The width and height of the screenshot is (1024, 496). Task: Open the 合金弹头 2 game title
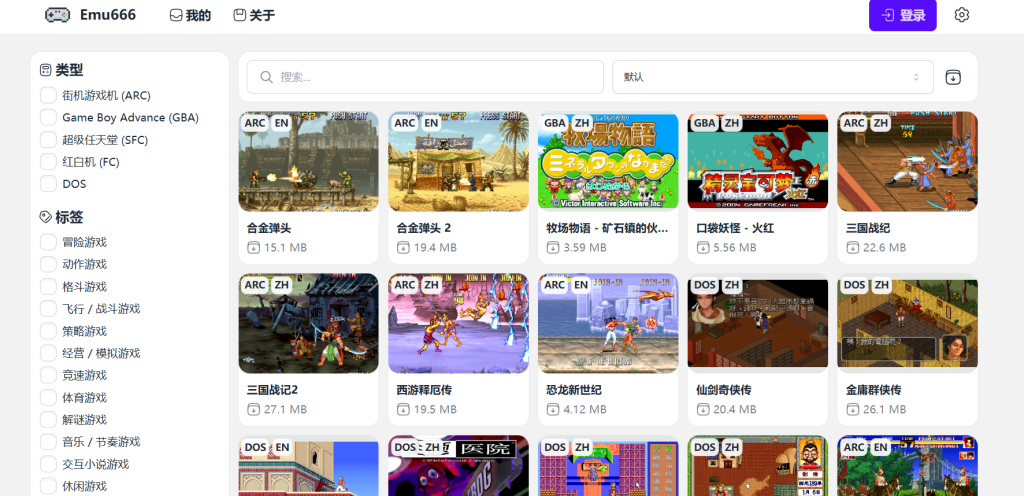(424, 228)
